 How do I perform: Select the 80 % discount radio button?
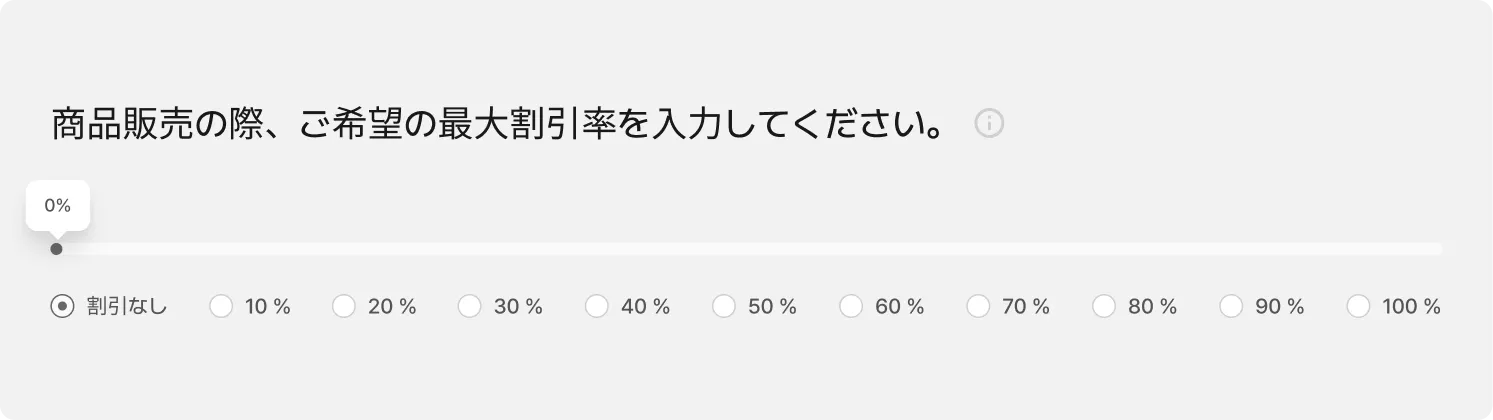1104,307
